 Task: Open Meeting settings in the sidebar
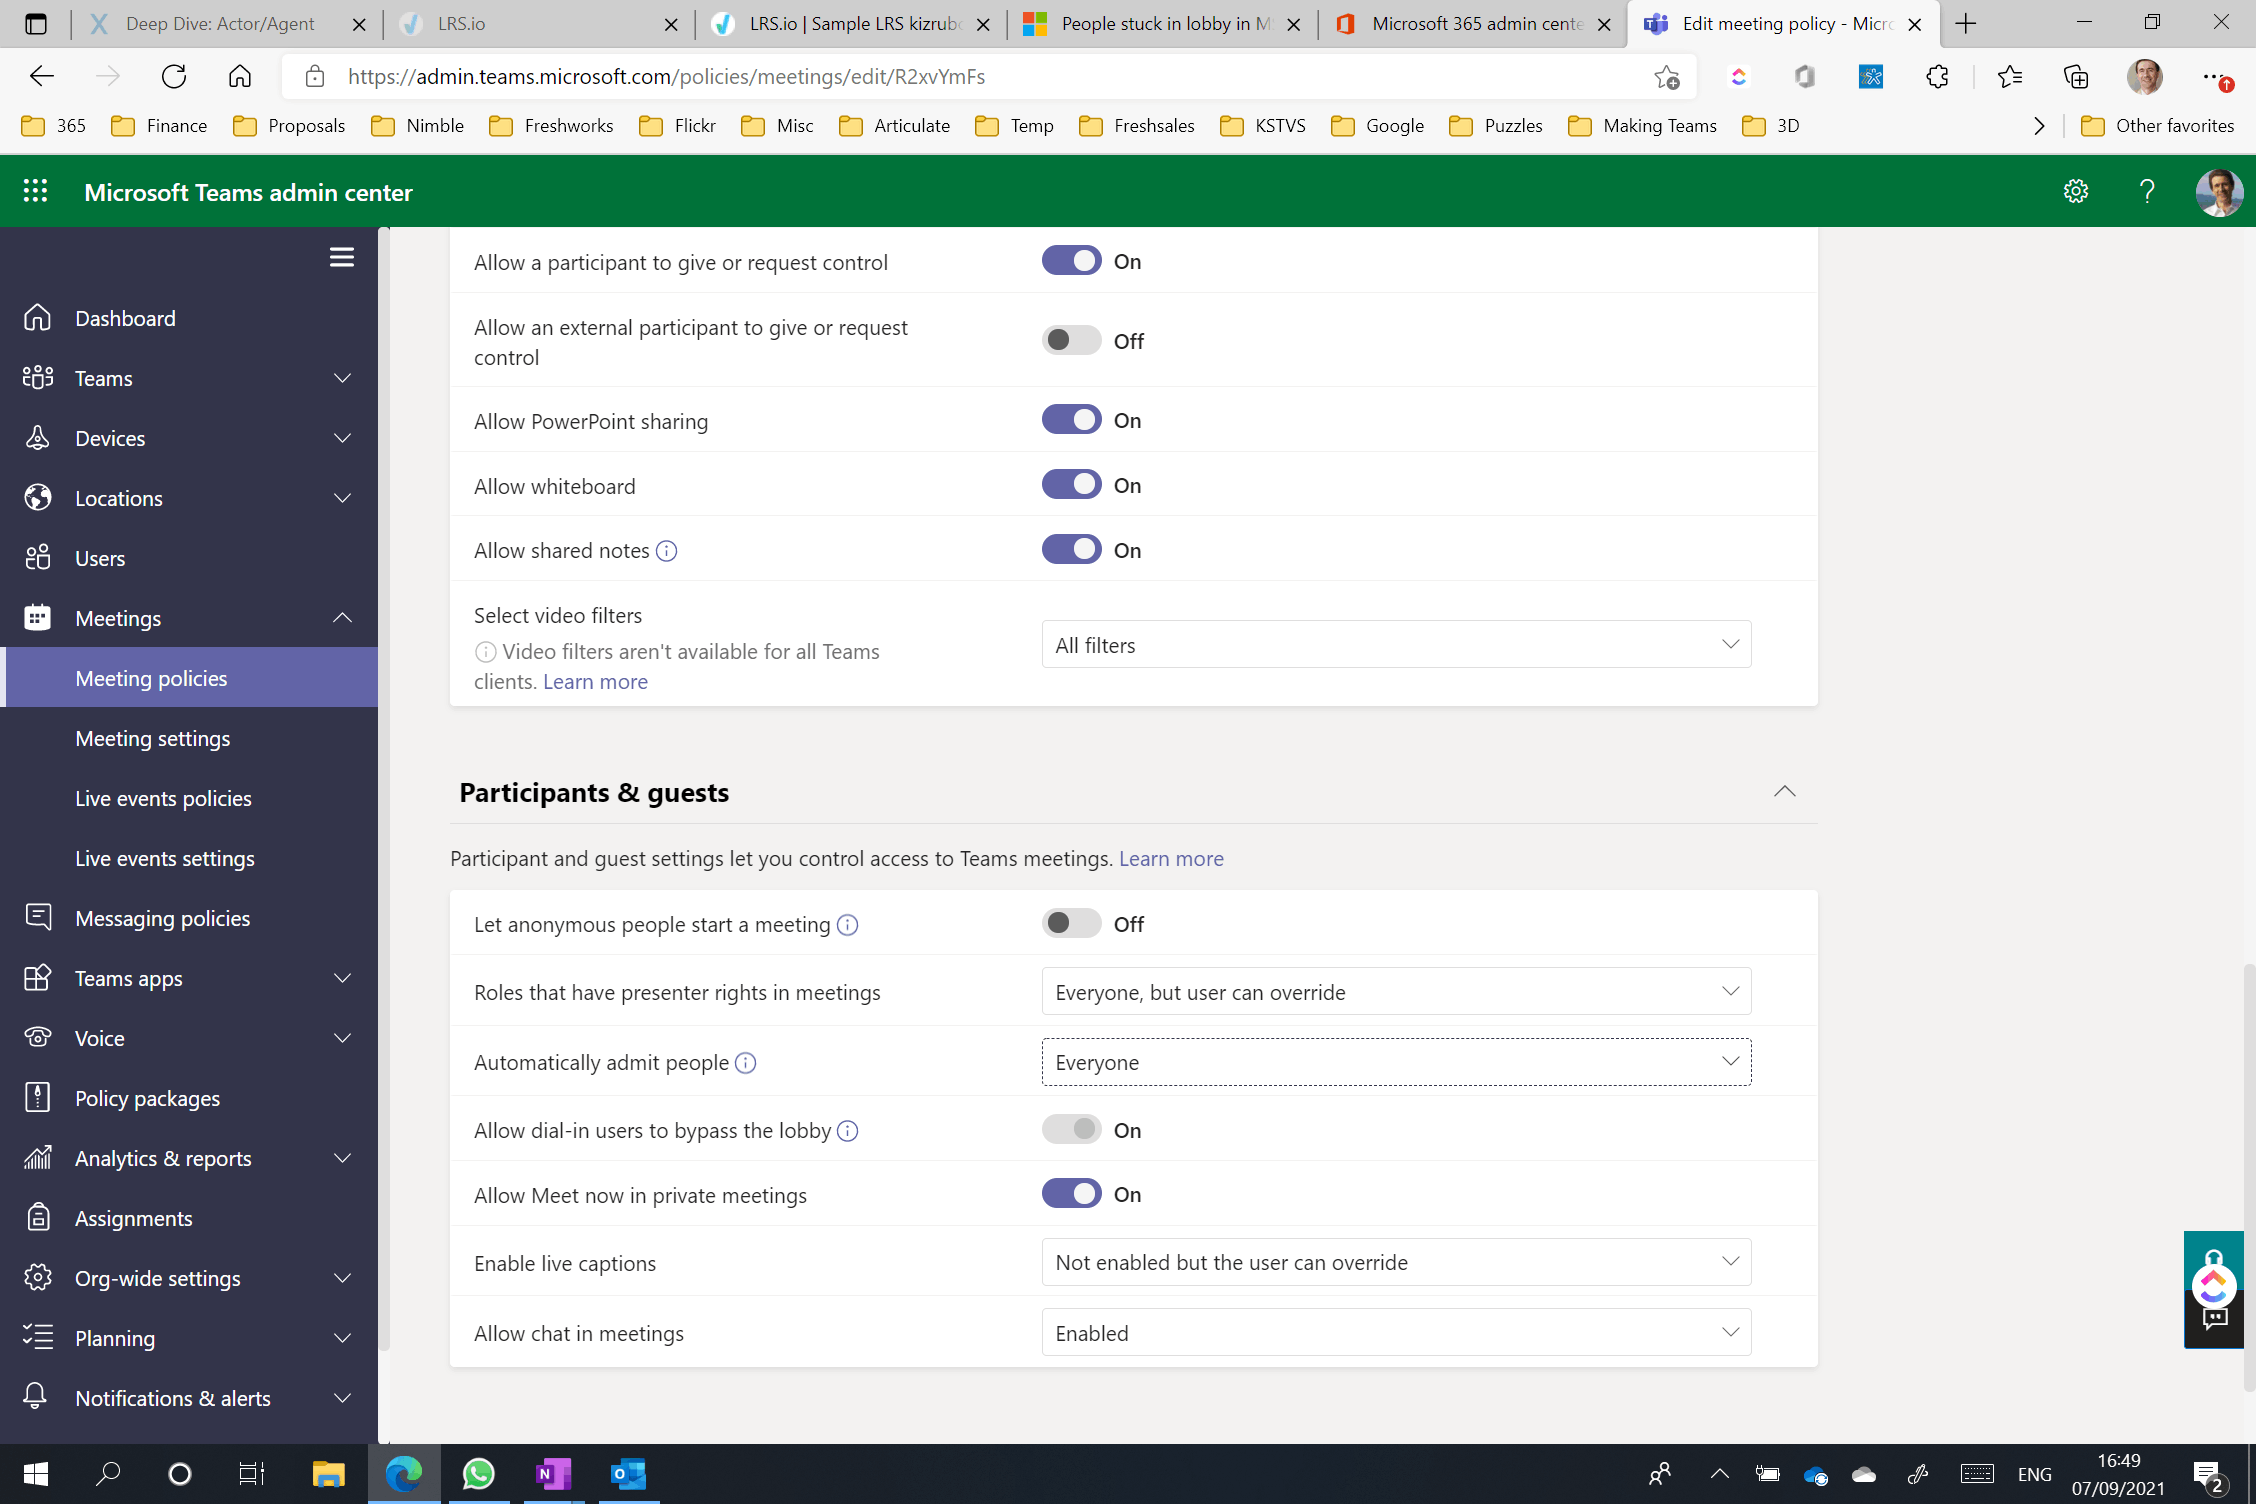[x=153, y=738]
